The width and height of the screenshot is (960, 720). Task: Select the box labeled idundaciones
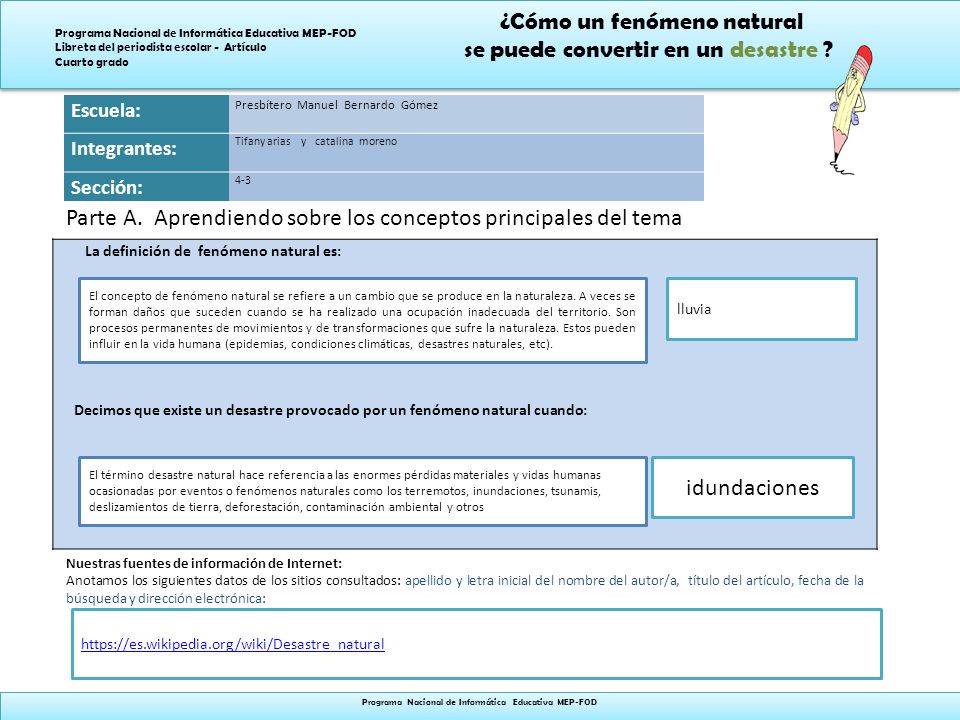click(752, 487)
